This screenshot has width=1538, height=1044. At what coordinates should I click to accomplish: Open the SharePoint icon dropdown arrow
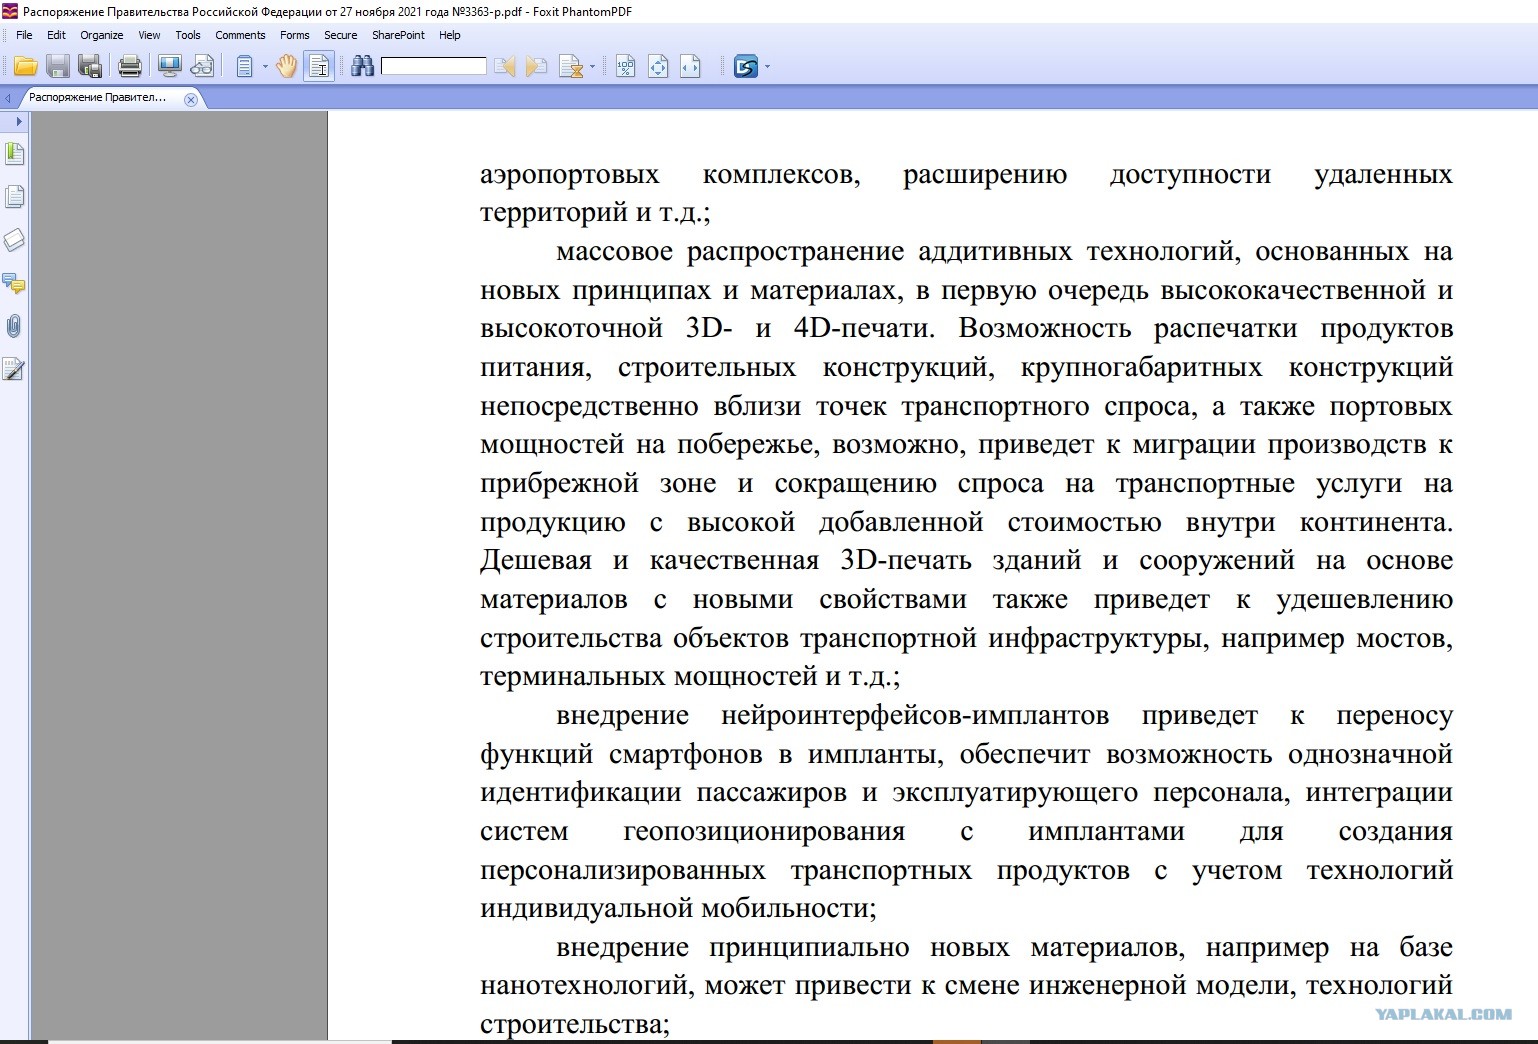click(x=767, y=67)
